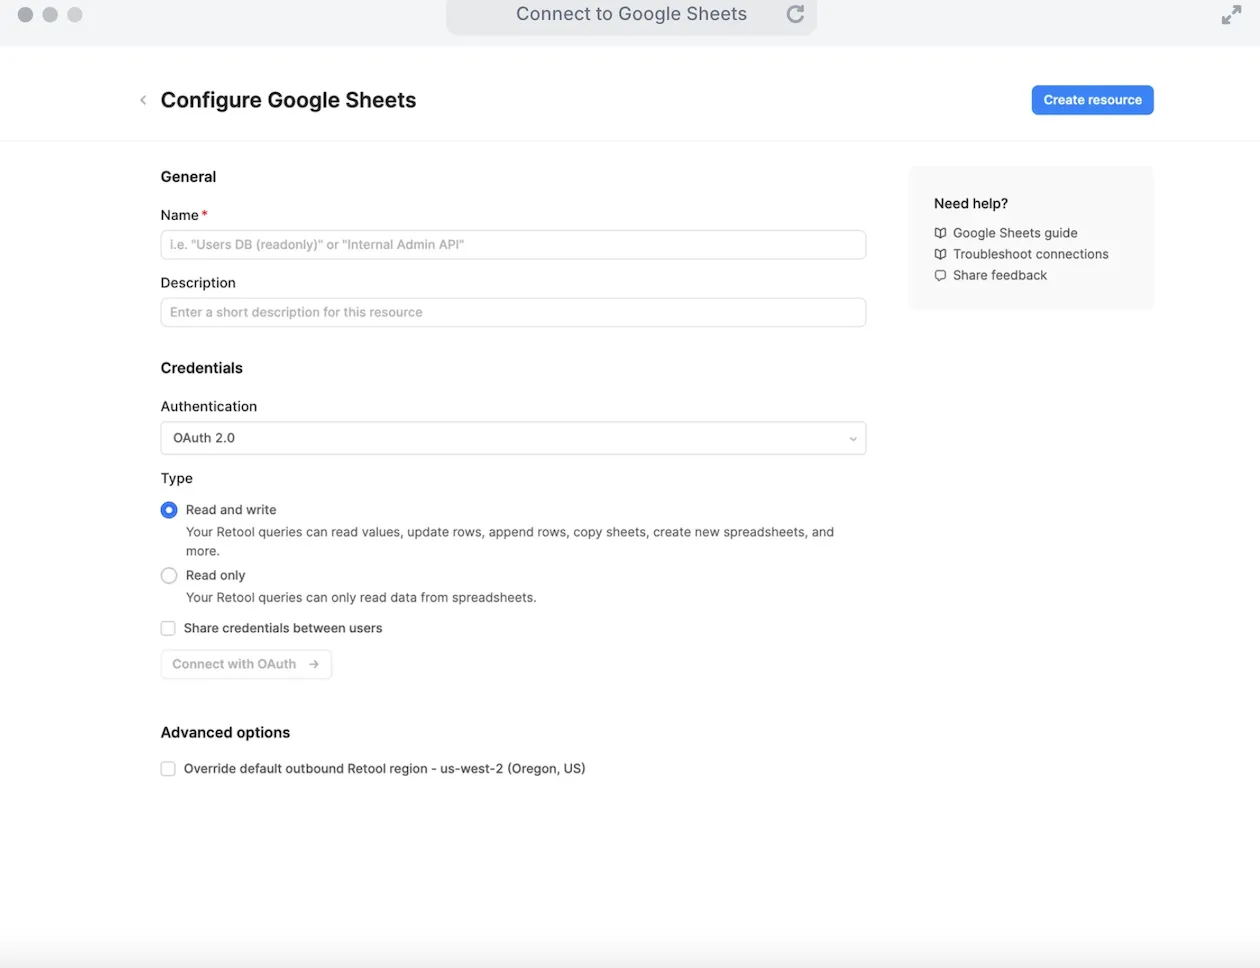Screen dimensions: 1260x968
Task: Click 'Your Retool queries can only read data' text
Action: point(361,598)
